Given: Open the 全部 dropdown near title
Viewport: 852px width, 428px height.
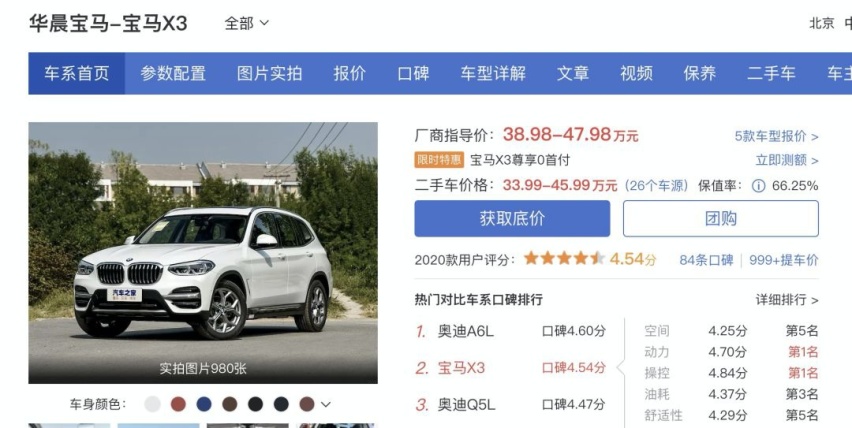Looking at the screenshot, I should coord(247,23).
